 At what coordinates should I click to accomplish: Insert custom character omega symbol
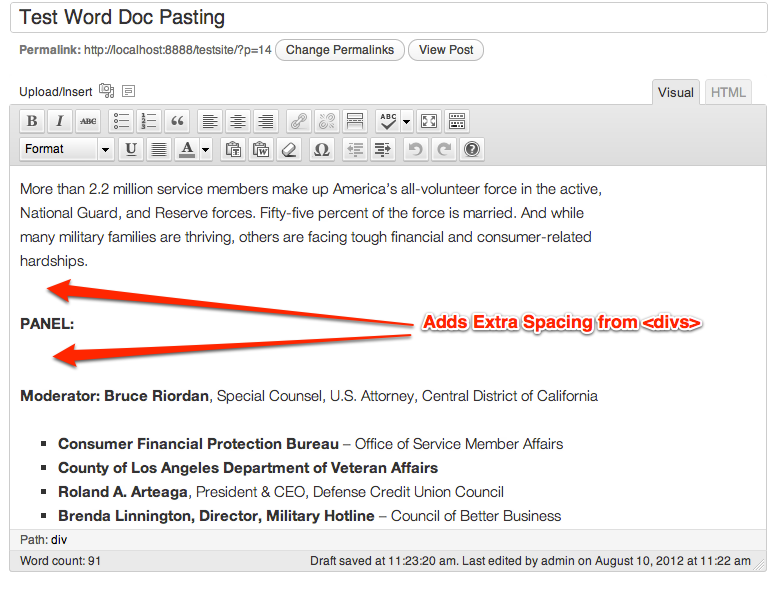(322, 149)
